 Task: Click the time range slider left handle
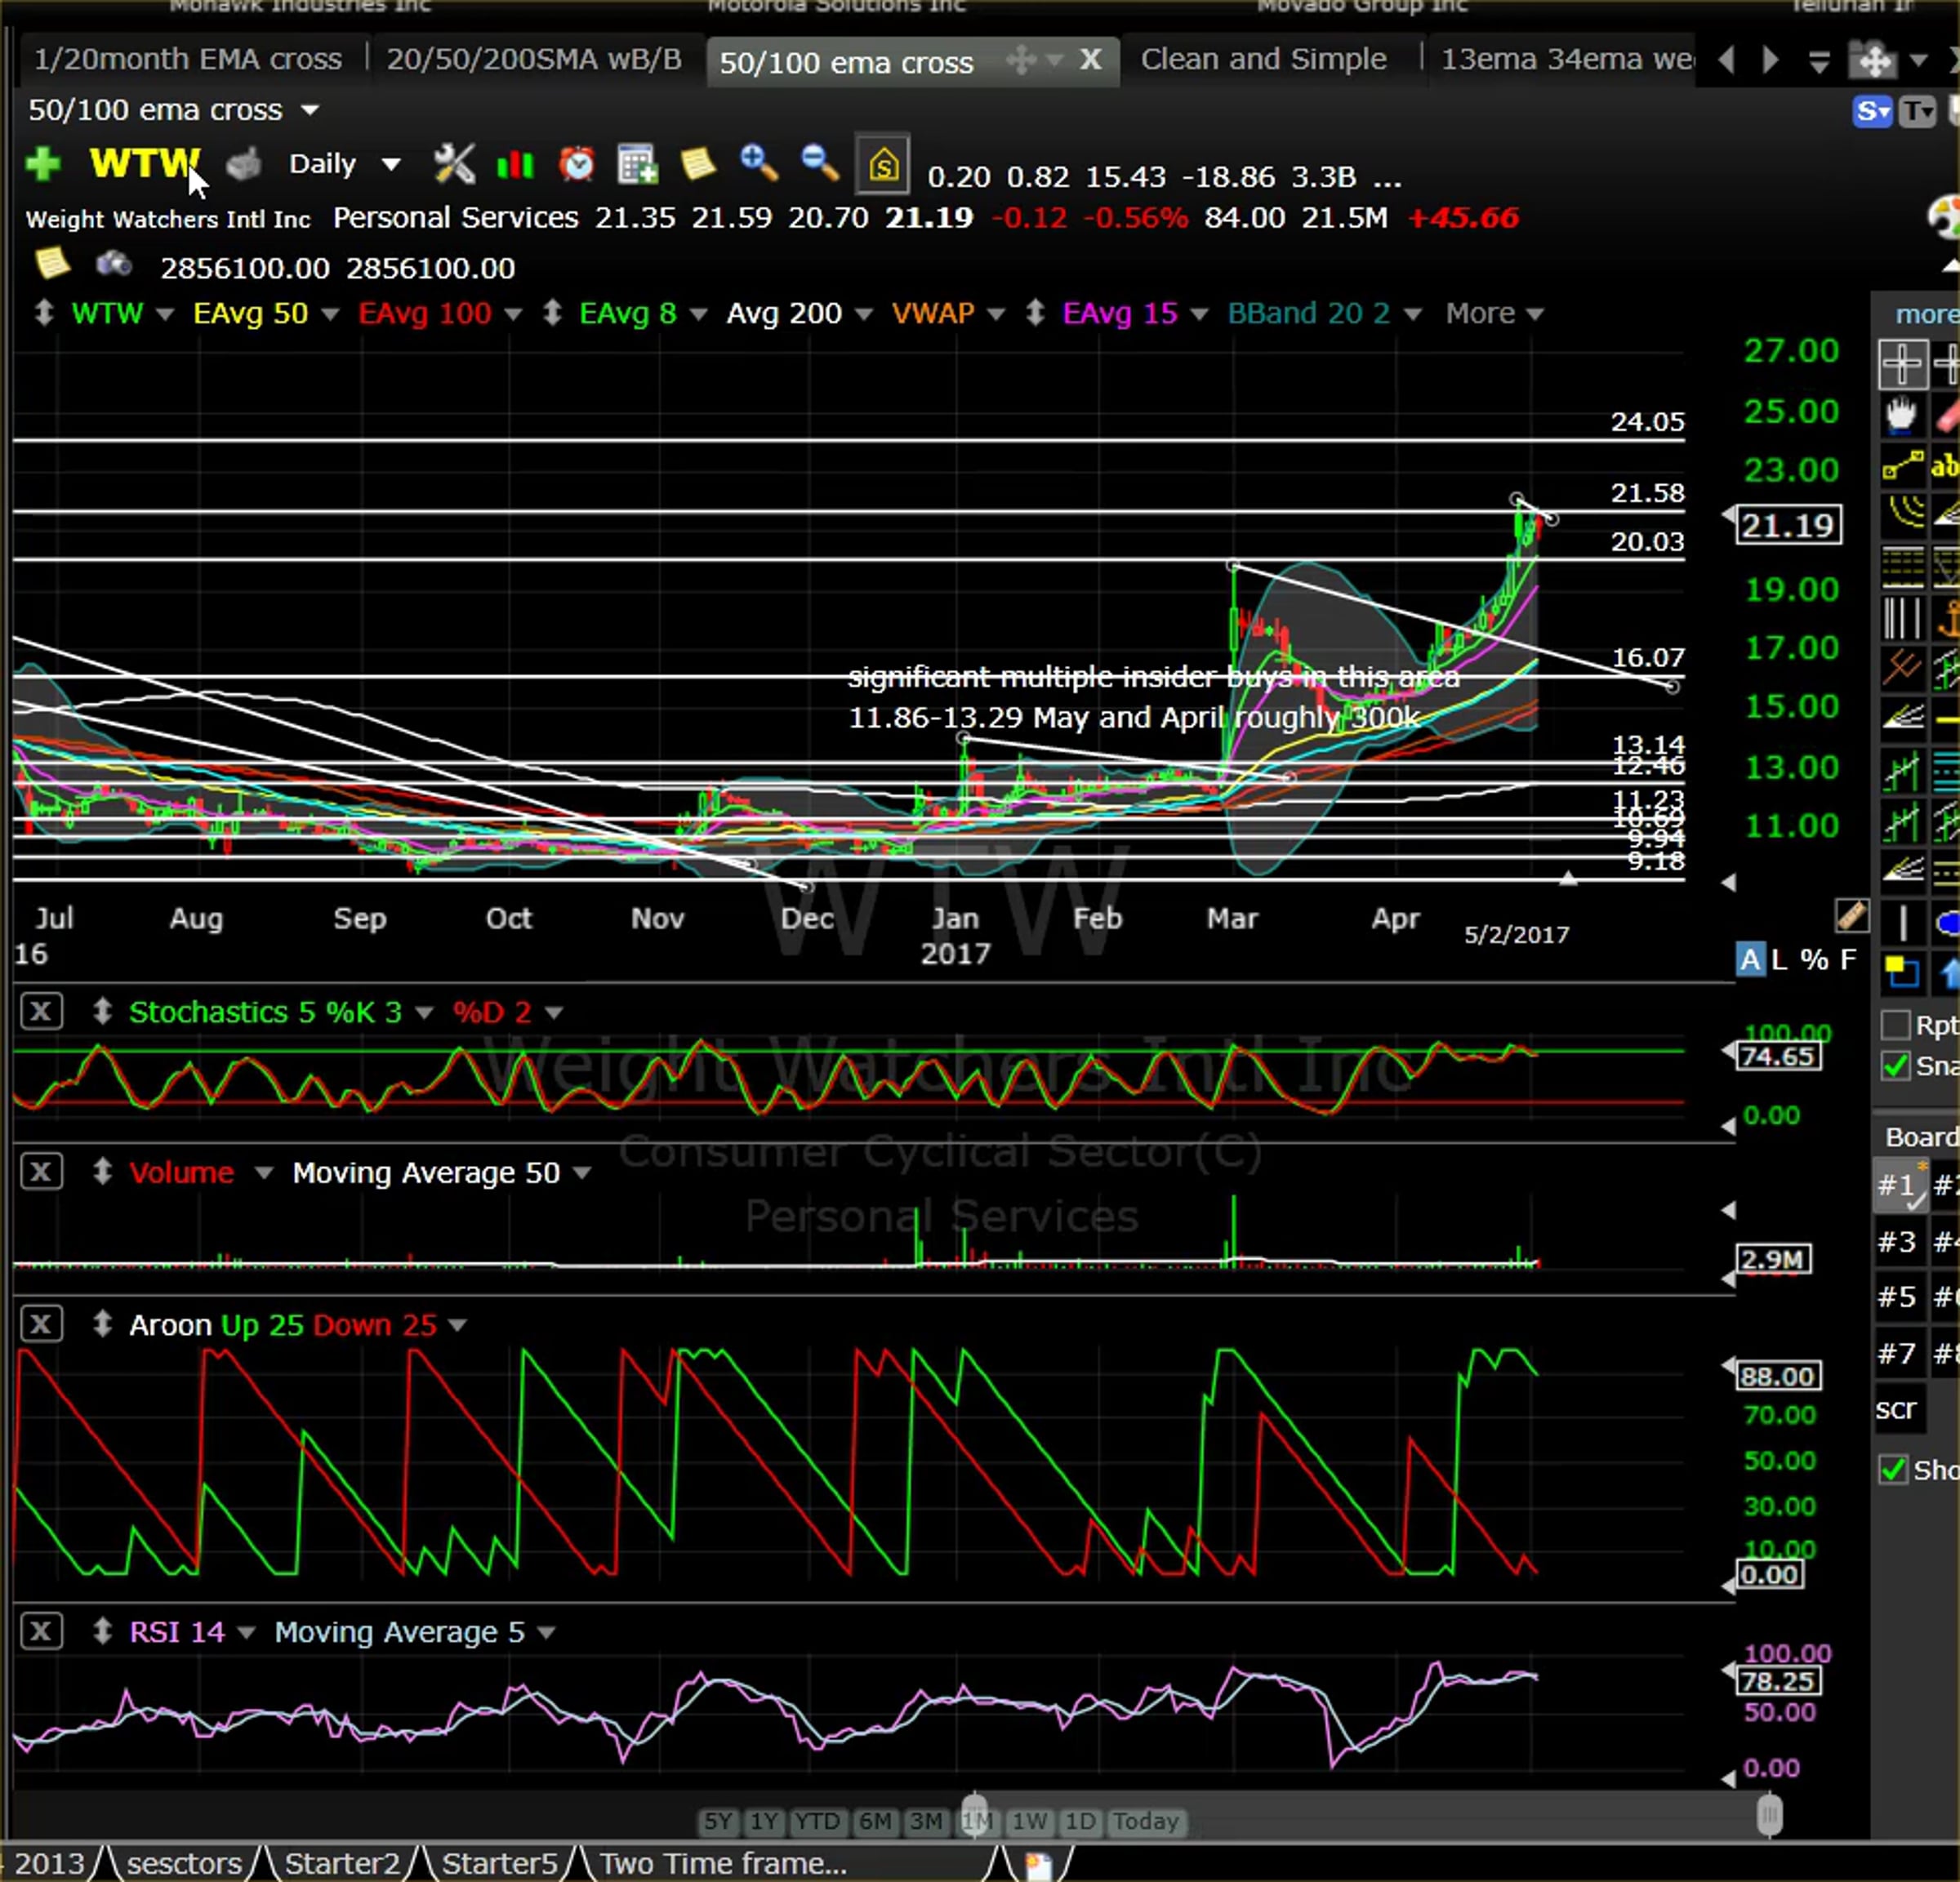pyautogui.click(x=975, y=1814)
